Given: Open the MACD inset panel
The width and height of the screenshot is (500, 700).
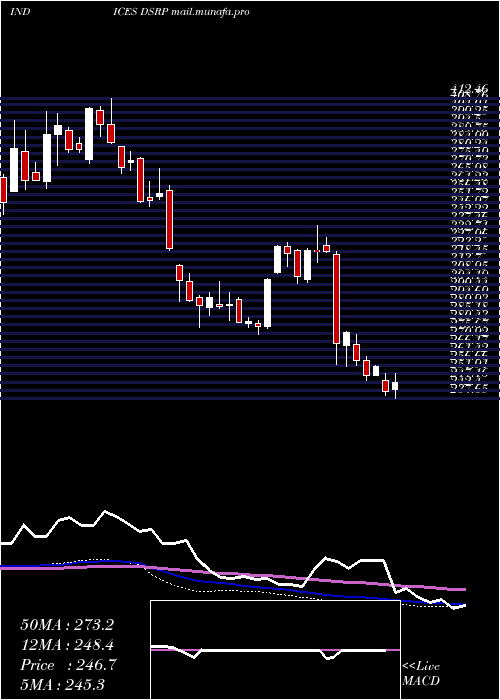Looking at the screenshot, I should pyautogui.click(x=275, y=650).
